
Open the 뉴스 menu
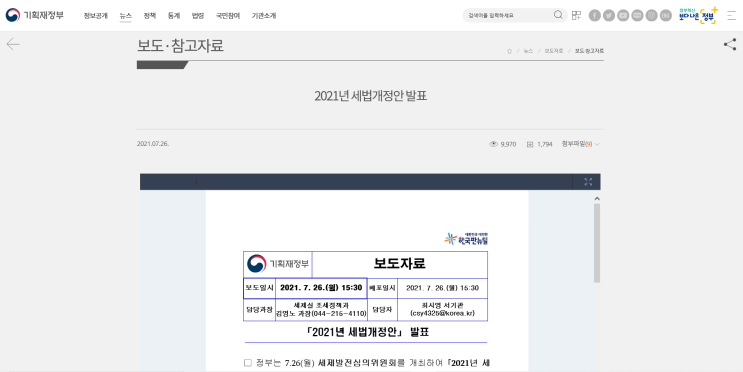[126, 16]
